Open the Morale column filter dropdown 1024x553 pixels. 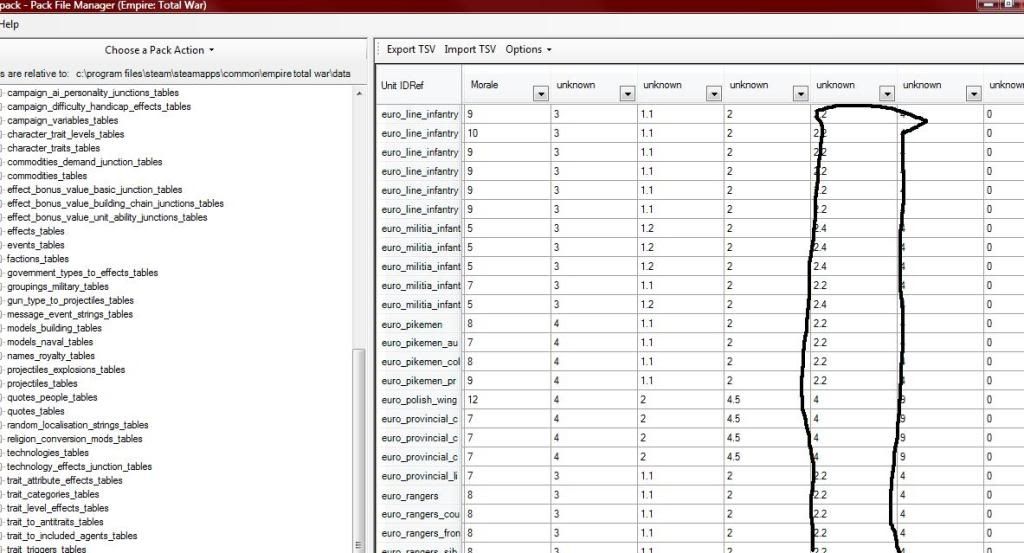coord(541,94)
